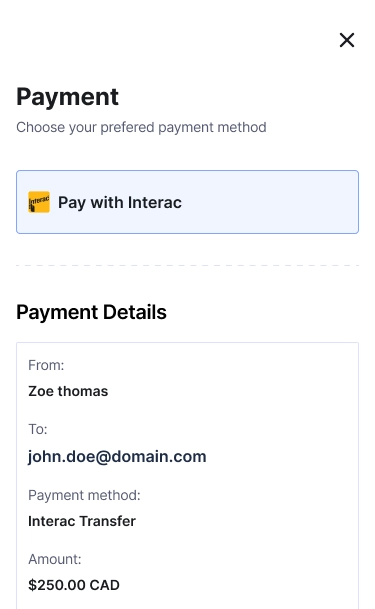Viewport: 375px width, 609px height.
Task: Select the Interac Transfer method value
Action: tap(82, 521)
